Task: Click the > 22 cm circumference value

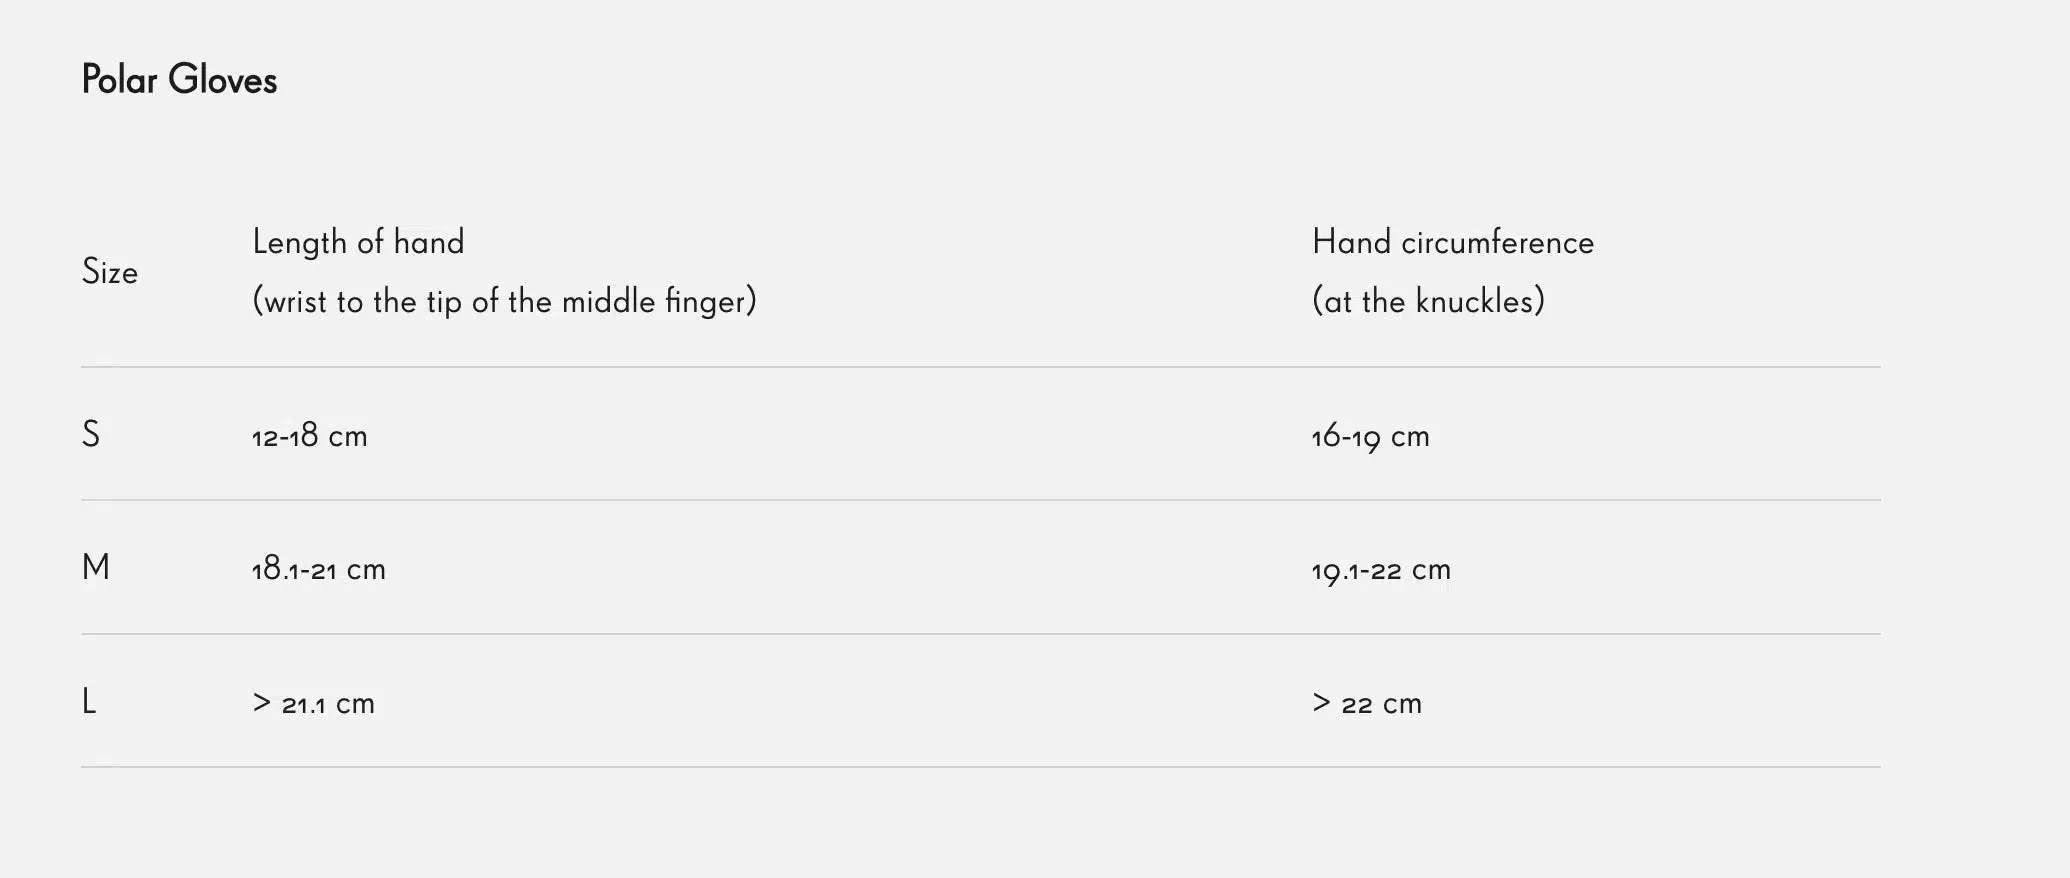Action: [x=1366, y=704]
